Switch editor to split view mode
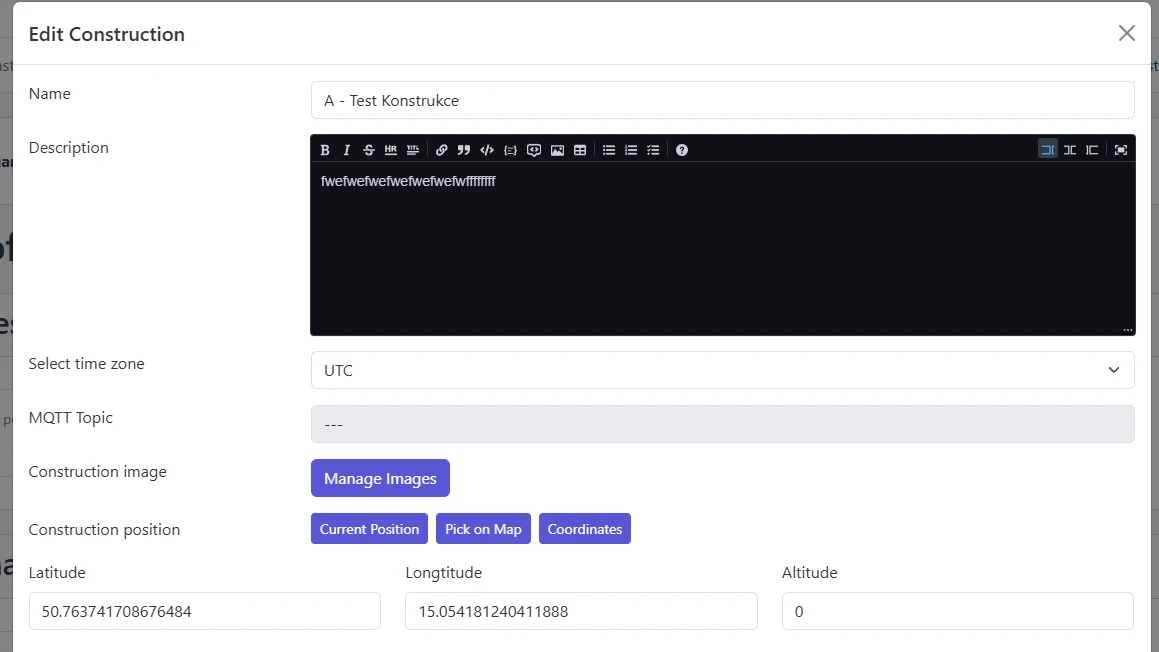This screenshot has height=652, width=1159. pyautogui.click(x=1070, y=149)
